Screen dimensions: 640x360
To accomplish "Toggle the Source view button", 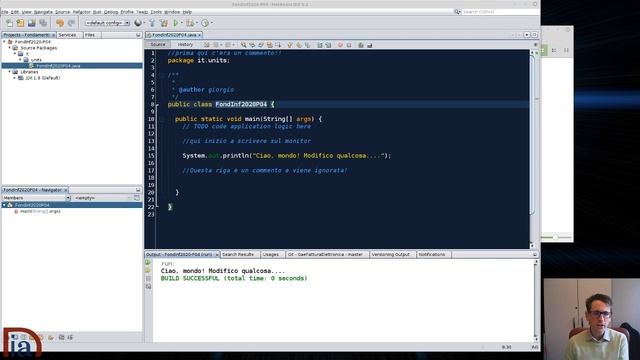I will [158, 44].
